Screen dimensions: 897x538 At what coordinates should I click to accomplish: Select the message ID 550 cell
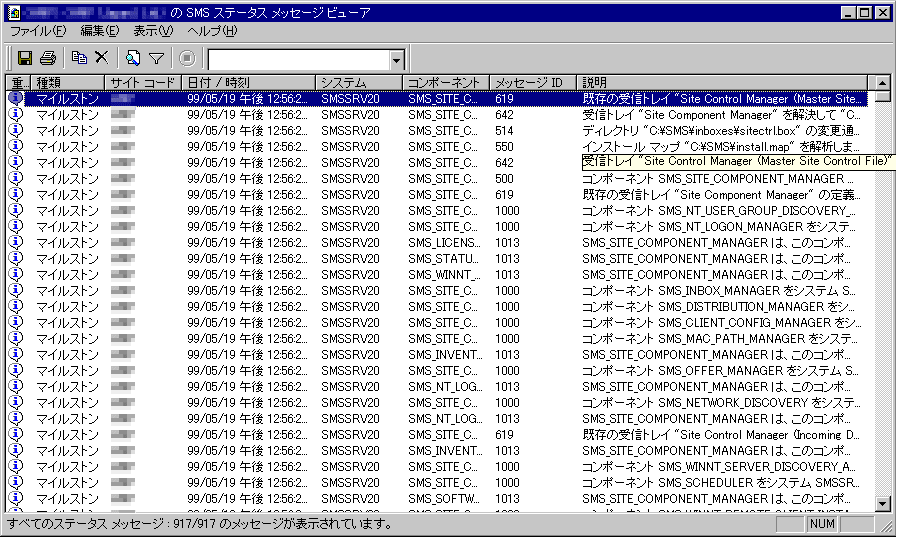click(x=505, y=147)
